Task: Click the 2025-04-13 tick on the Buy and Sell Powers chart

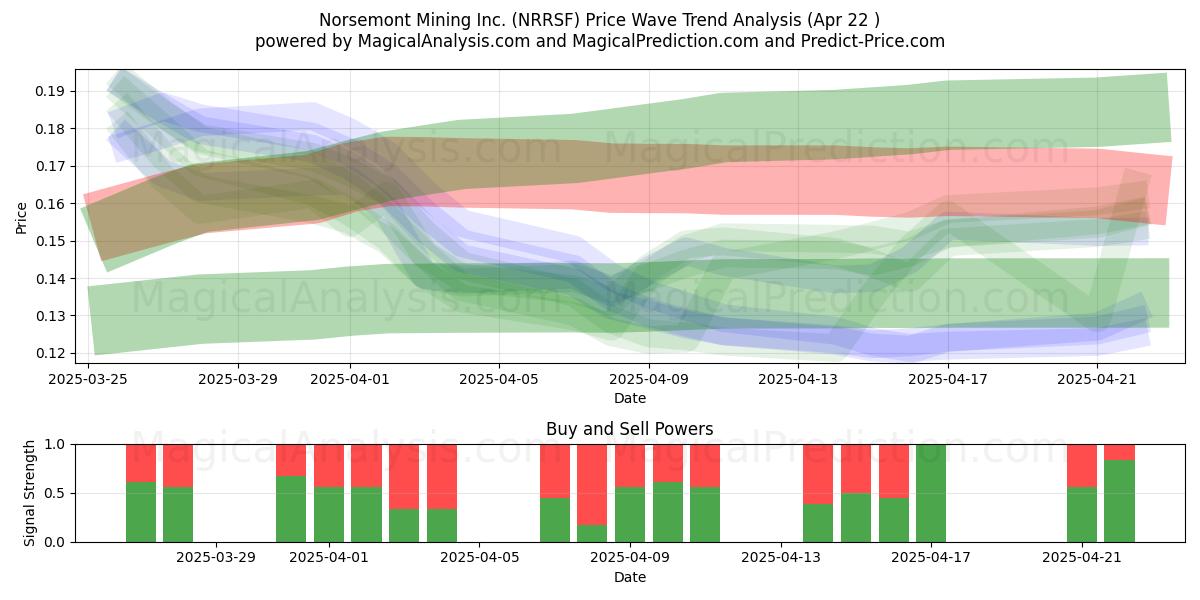Action: [x=781, y=558]
